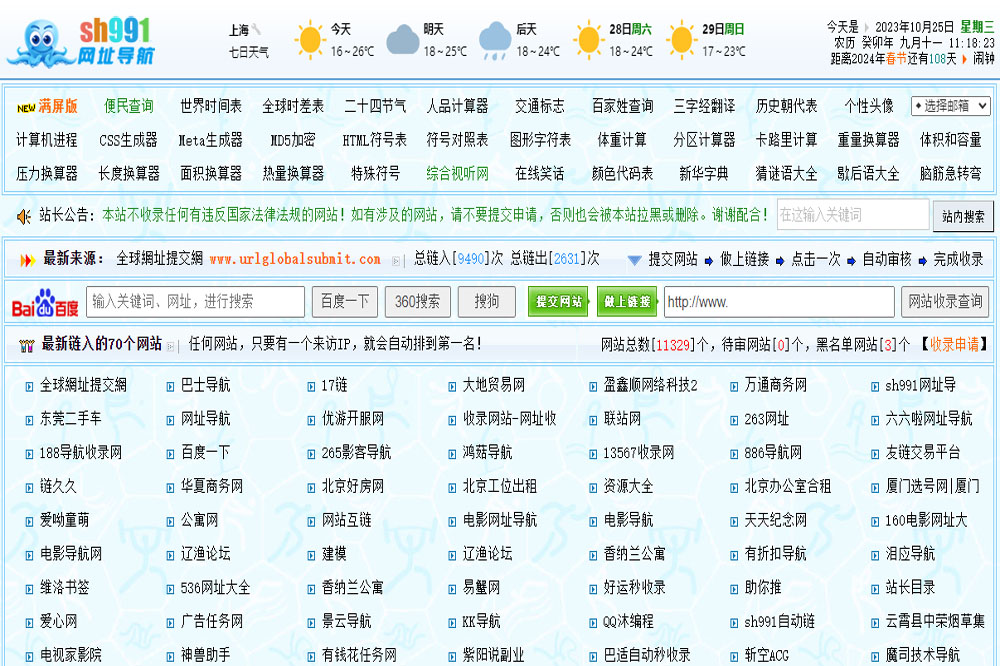Click the pencil icon next to 上海
The width and height of the screenshot is (1000, 666).
[x=257, y=30]
